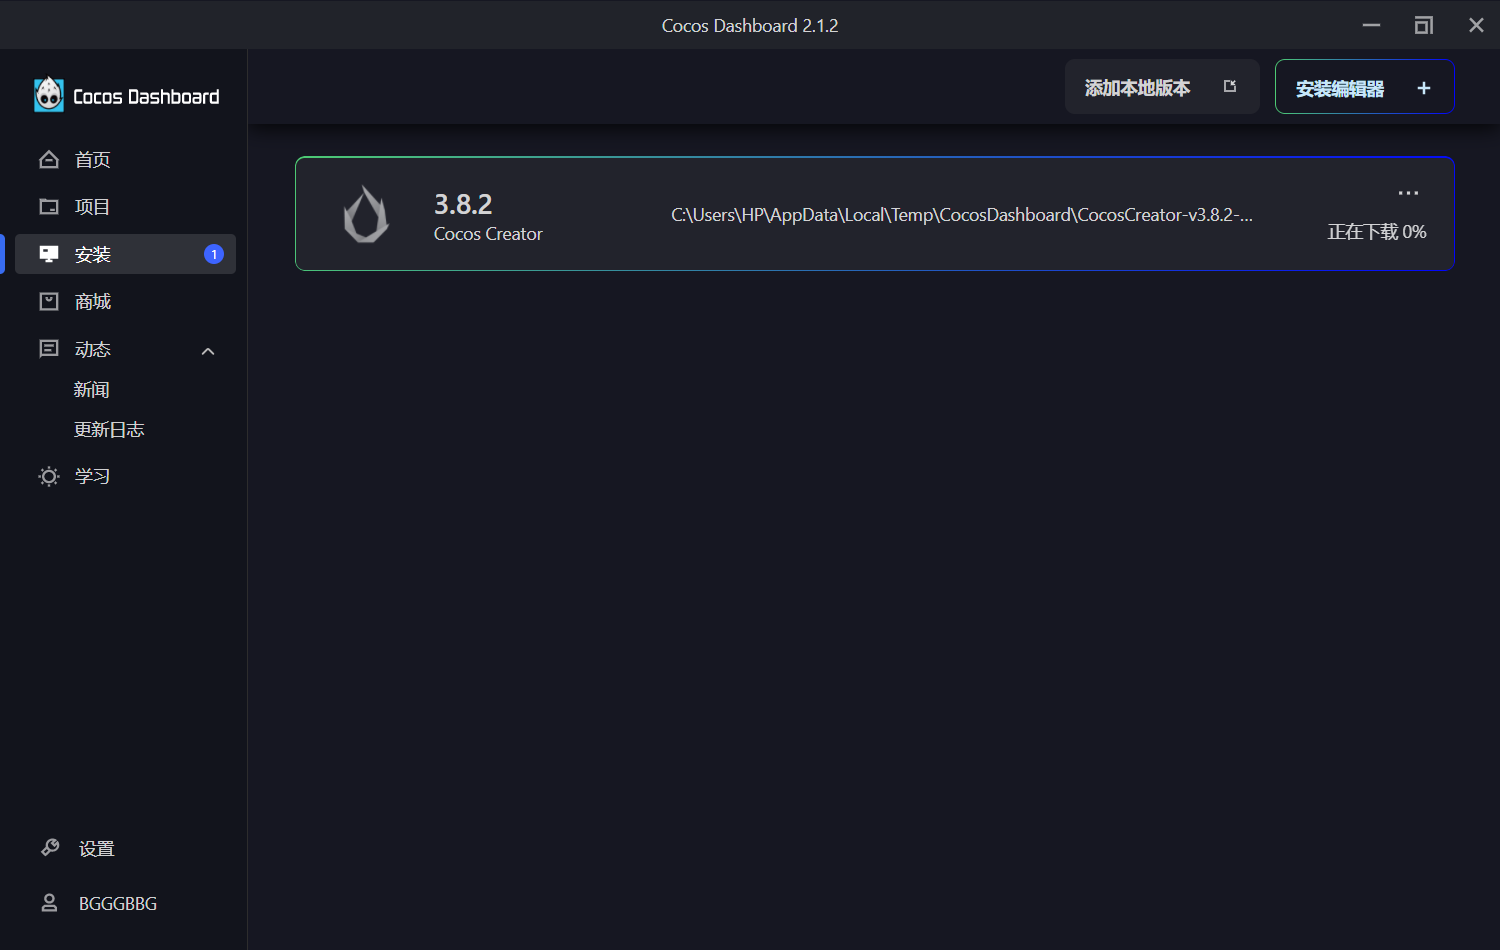Open 设置 settings

(x=97, y=849)
